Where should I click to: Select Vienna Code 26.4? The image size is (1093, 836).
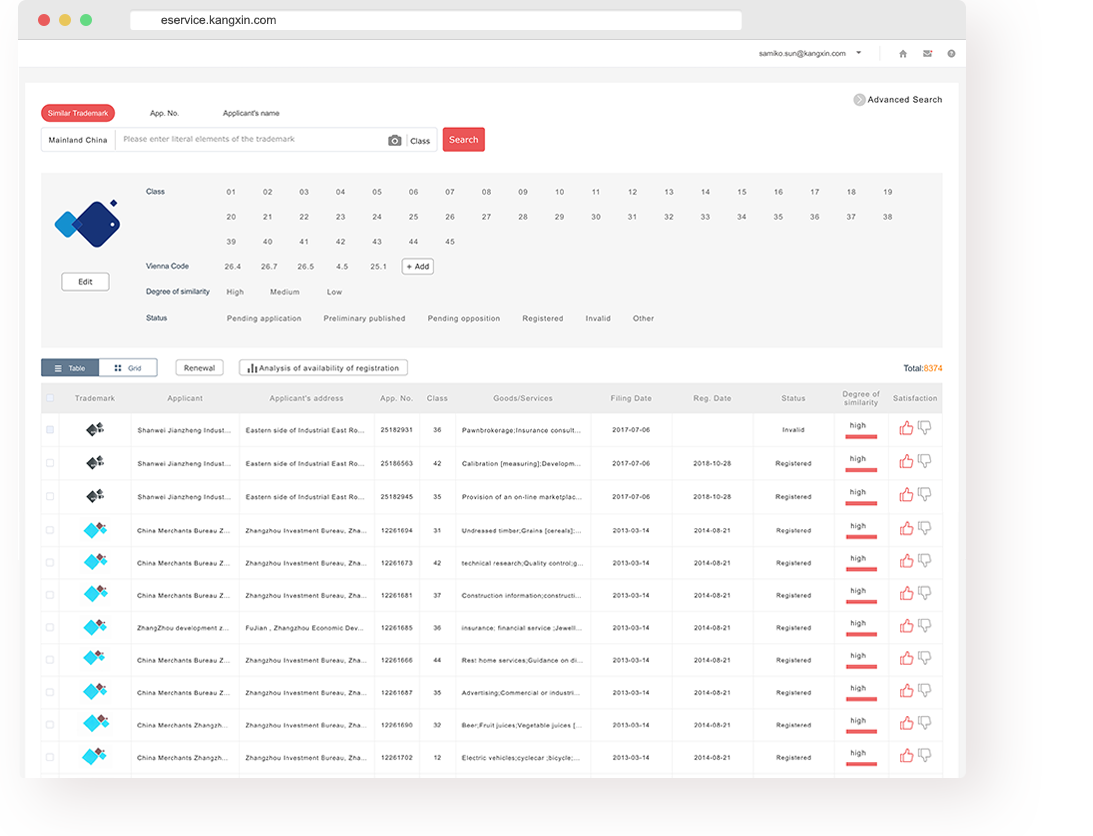click(233, 266)
